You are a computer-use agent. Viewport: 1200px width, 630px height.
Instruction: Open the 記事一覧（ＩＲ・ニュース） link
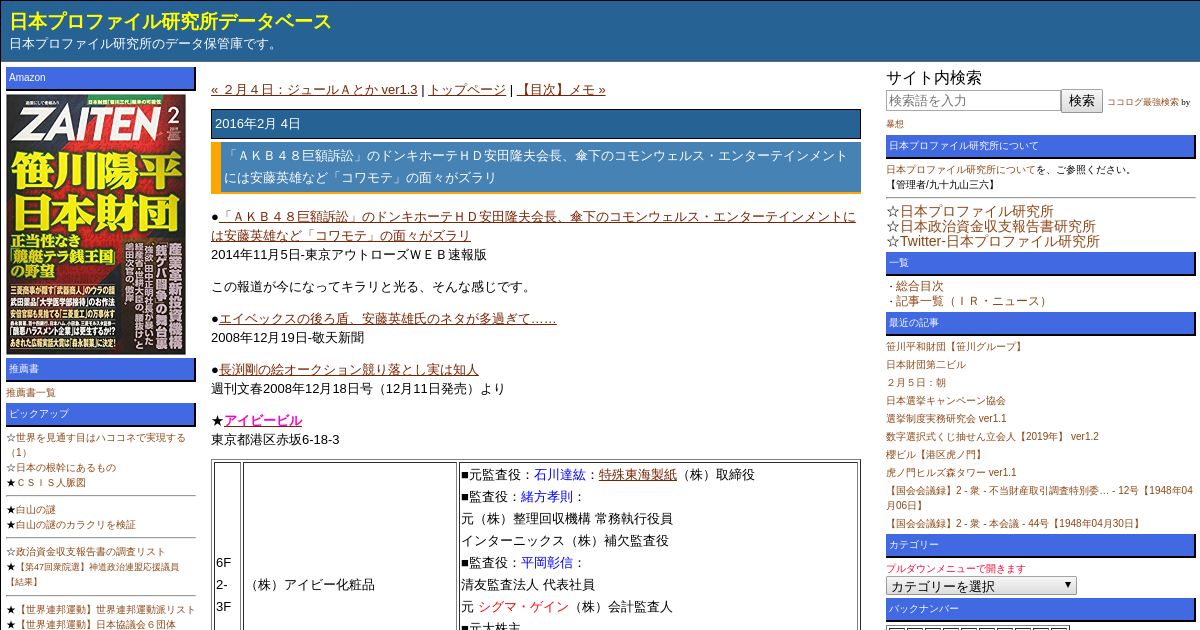coord(972,301)
